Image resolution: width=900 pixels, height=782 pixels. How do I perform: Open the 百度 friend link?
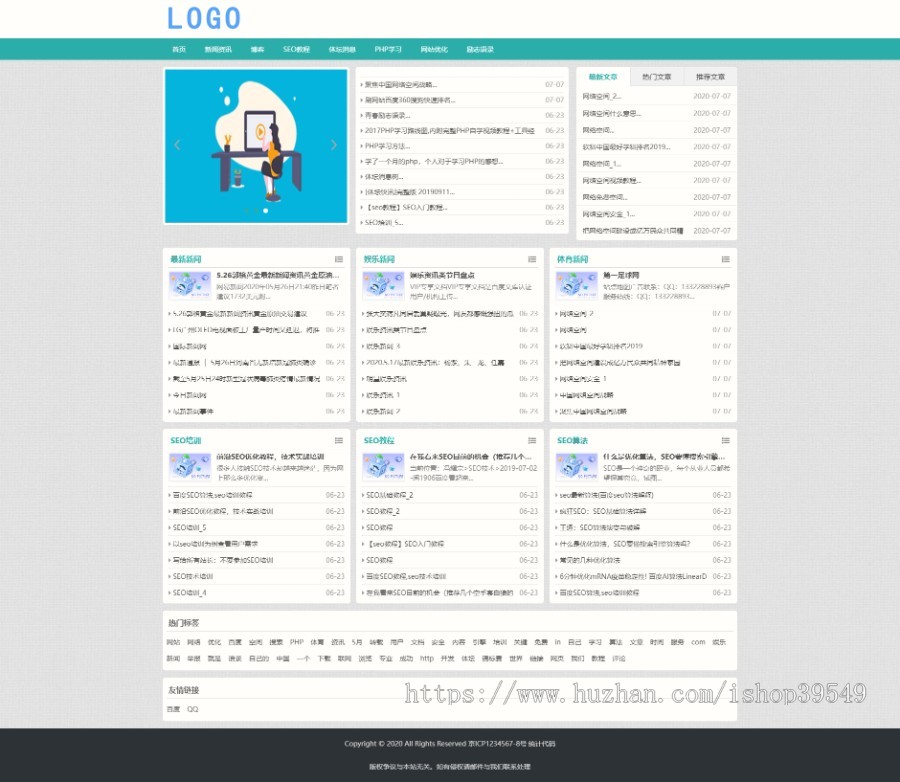click(173, 709)
